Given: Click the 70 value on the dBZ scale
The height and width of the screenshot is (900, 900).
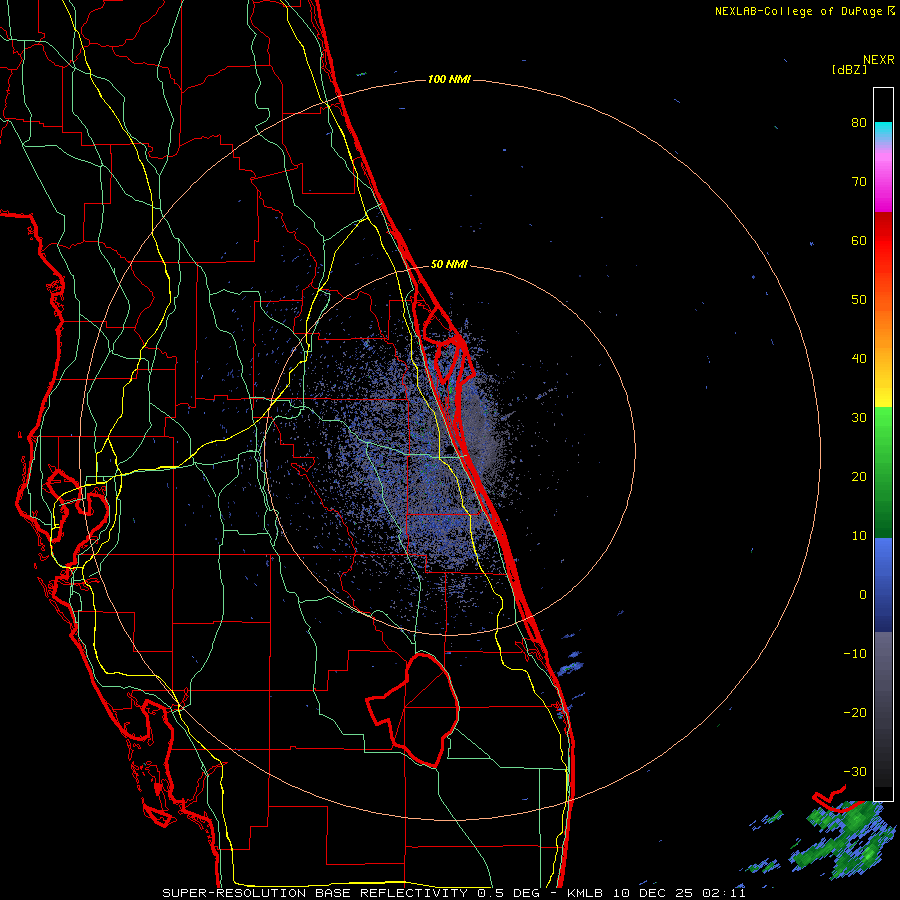Looking at the screenshot, I should 859,182.
